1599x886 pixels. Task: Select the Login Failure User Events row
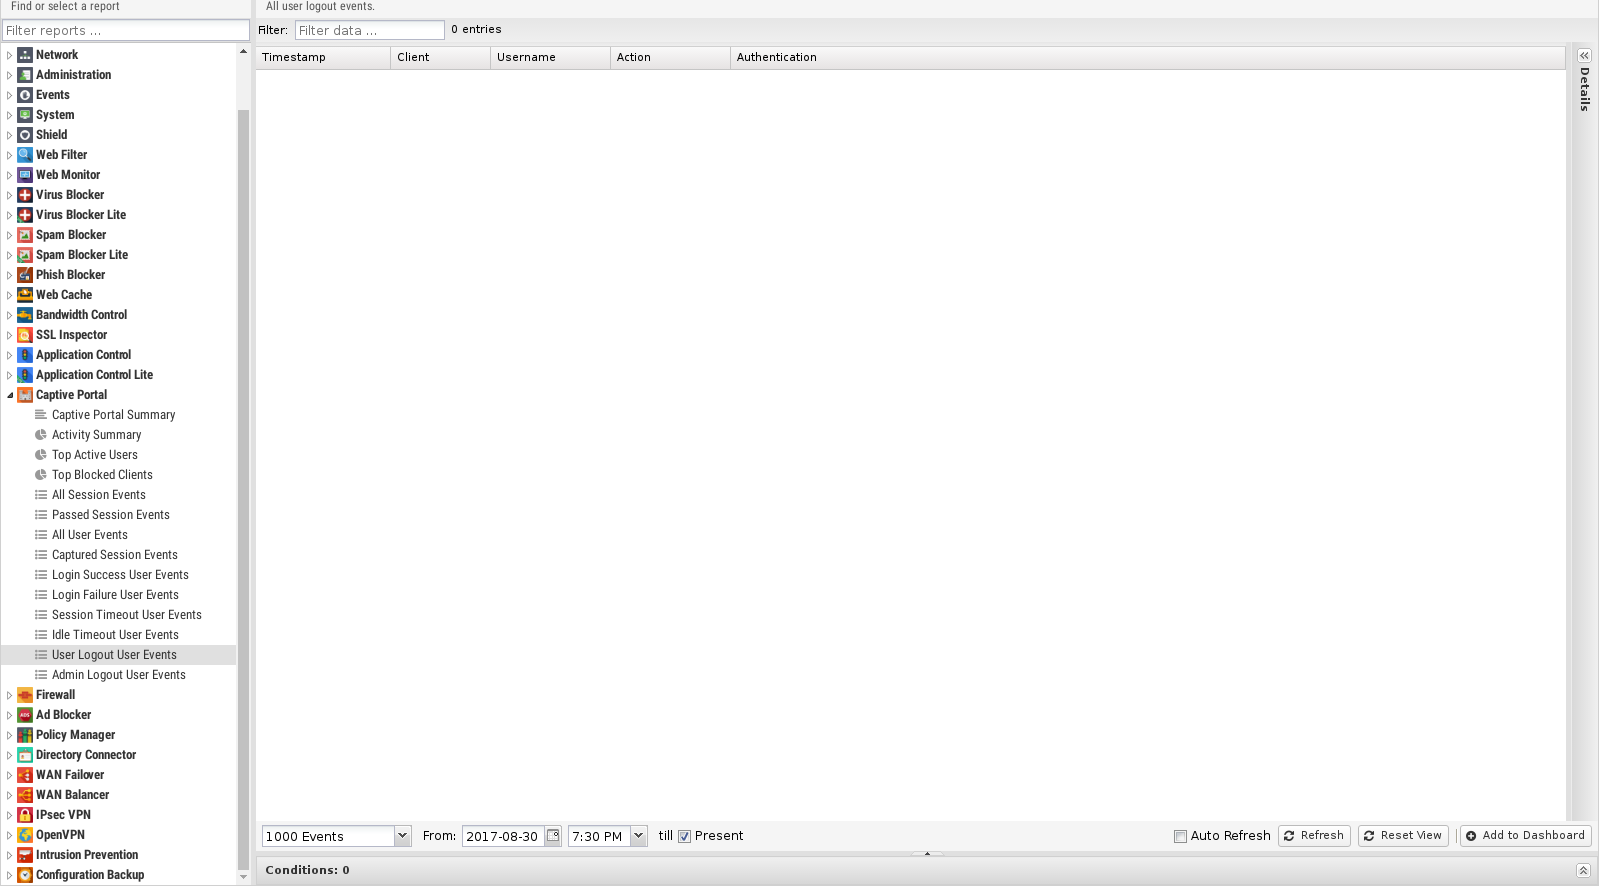[118, 595]
